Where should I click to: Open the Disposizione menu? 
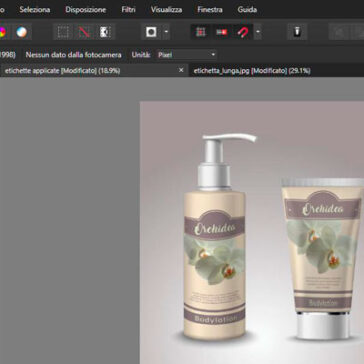coord(86,10)
